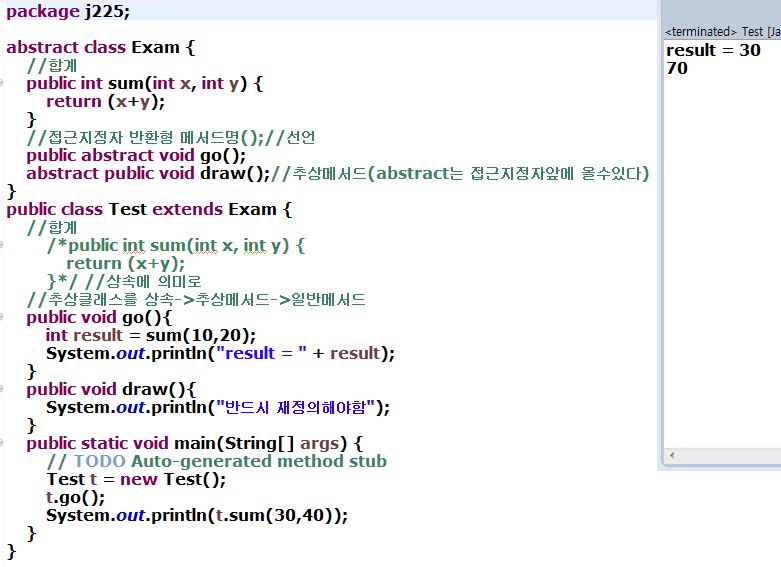Collapse fold marker beside Exam's sum(int x, int y) method
This screenshot has width=781, height=567.
(x=1, y=83)
